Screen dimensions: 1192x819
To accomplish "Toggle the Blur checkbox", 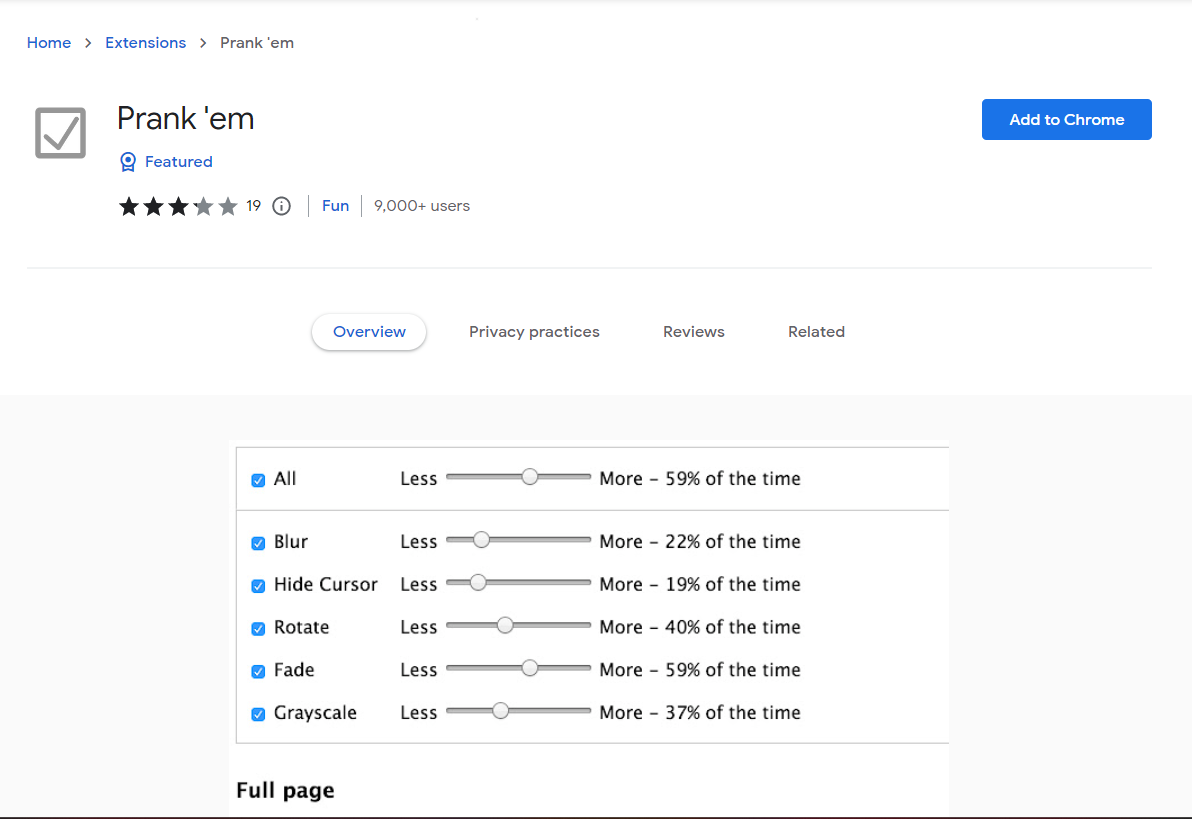I will click(258, 543).
